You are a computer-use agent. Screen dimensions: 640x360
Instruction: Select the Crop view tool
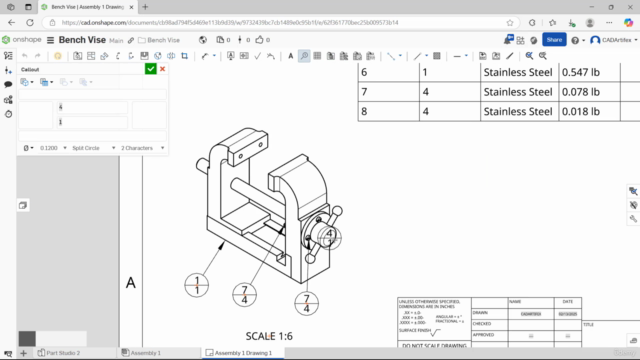click(184, 56)
